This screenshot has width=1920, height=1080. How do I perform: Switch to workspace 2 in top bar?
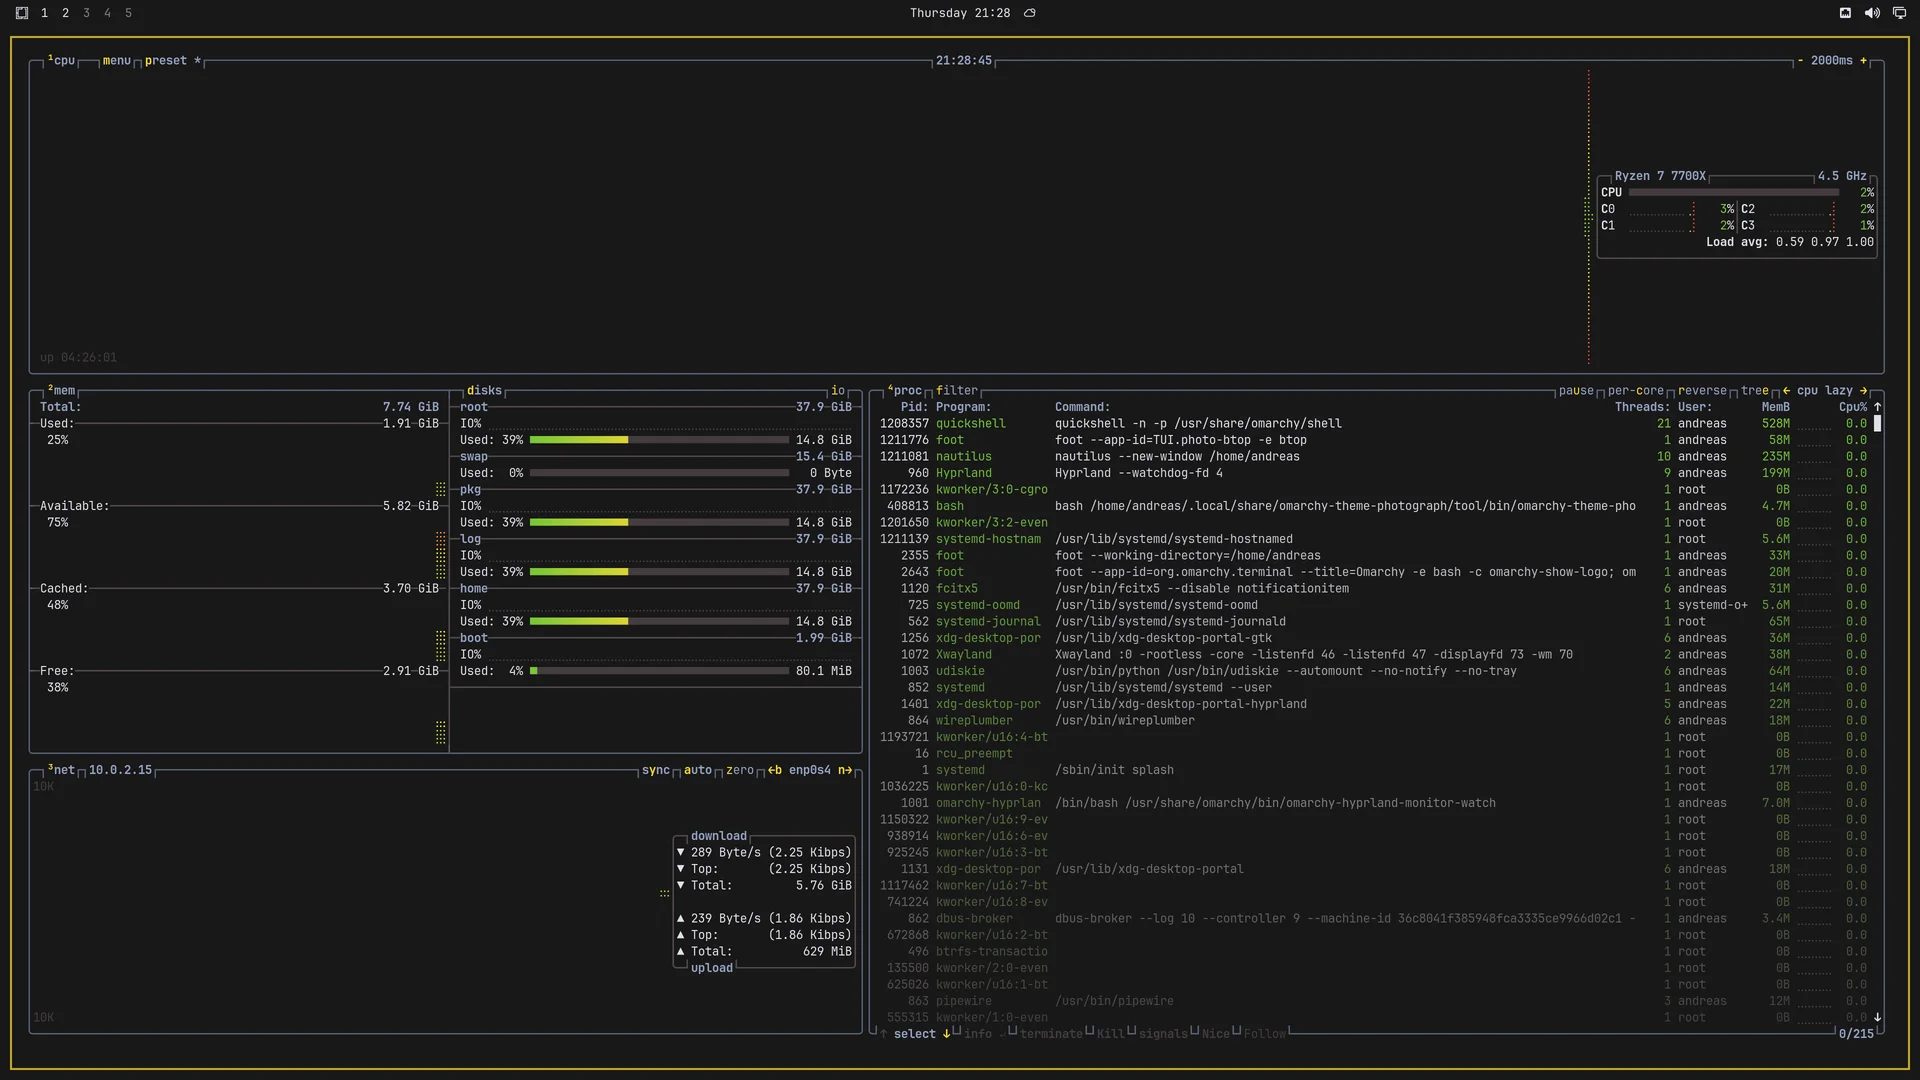65,13
